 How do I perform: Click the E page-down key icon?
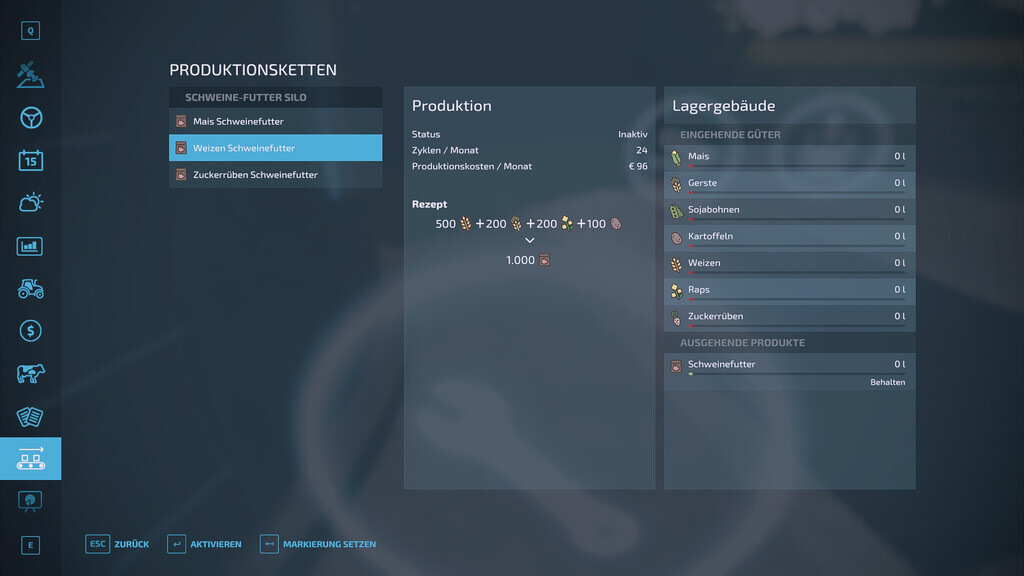pyautogui.click(x=30, y=545)
